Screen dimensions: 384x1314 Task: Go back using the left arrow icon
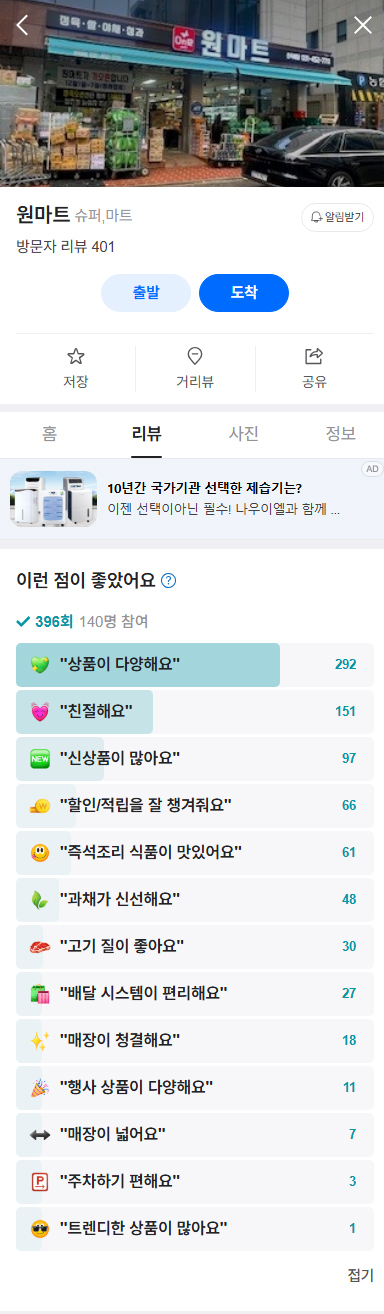22,25
